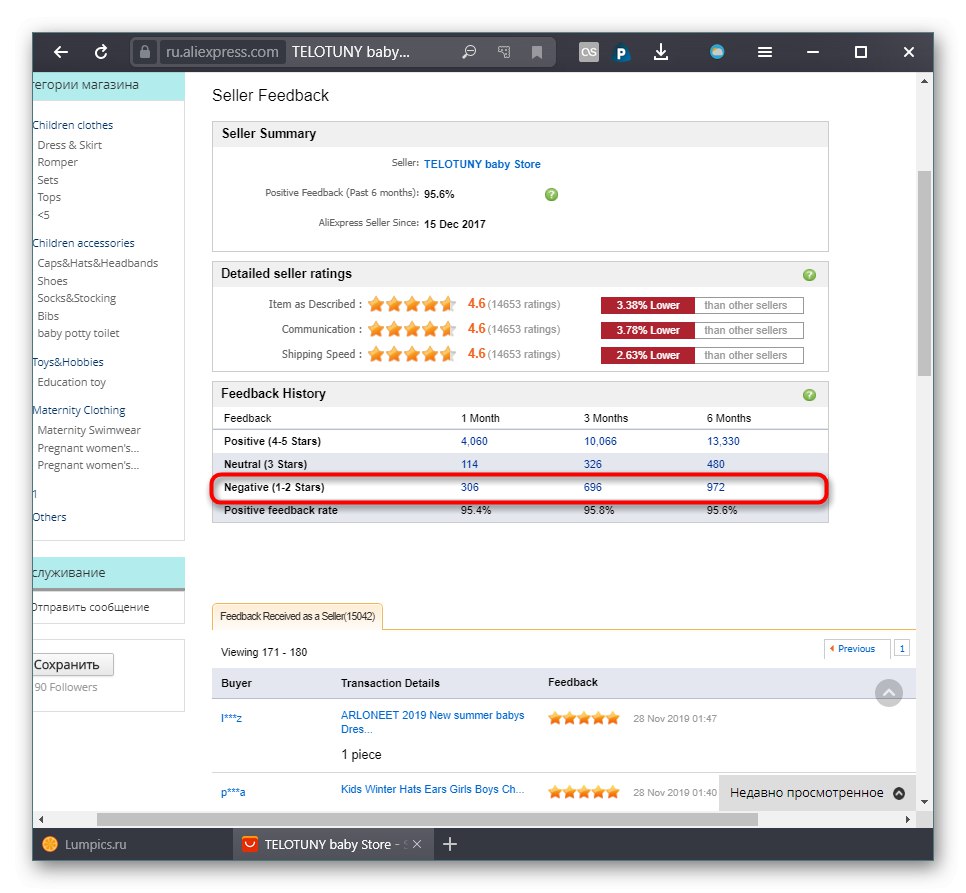The height and width of the screenshot is (893, 966).
Task: Open 1 Month neutral count 114
Action: pyautogui.click(x=469, y=464)
